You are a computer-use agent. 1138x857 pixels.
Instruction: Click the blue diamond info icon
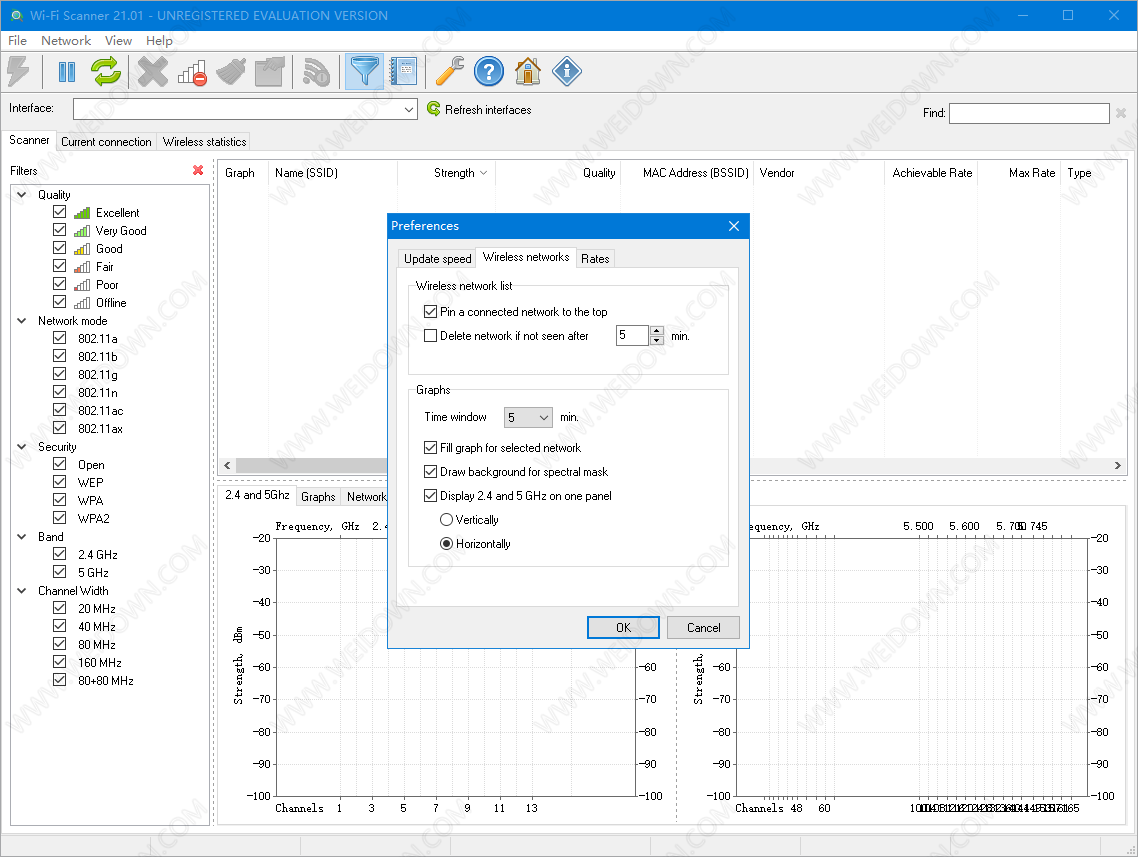click(567, 71)
